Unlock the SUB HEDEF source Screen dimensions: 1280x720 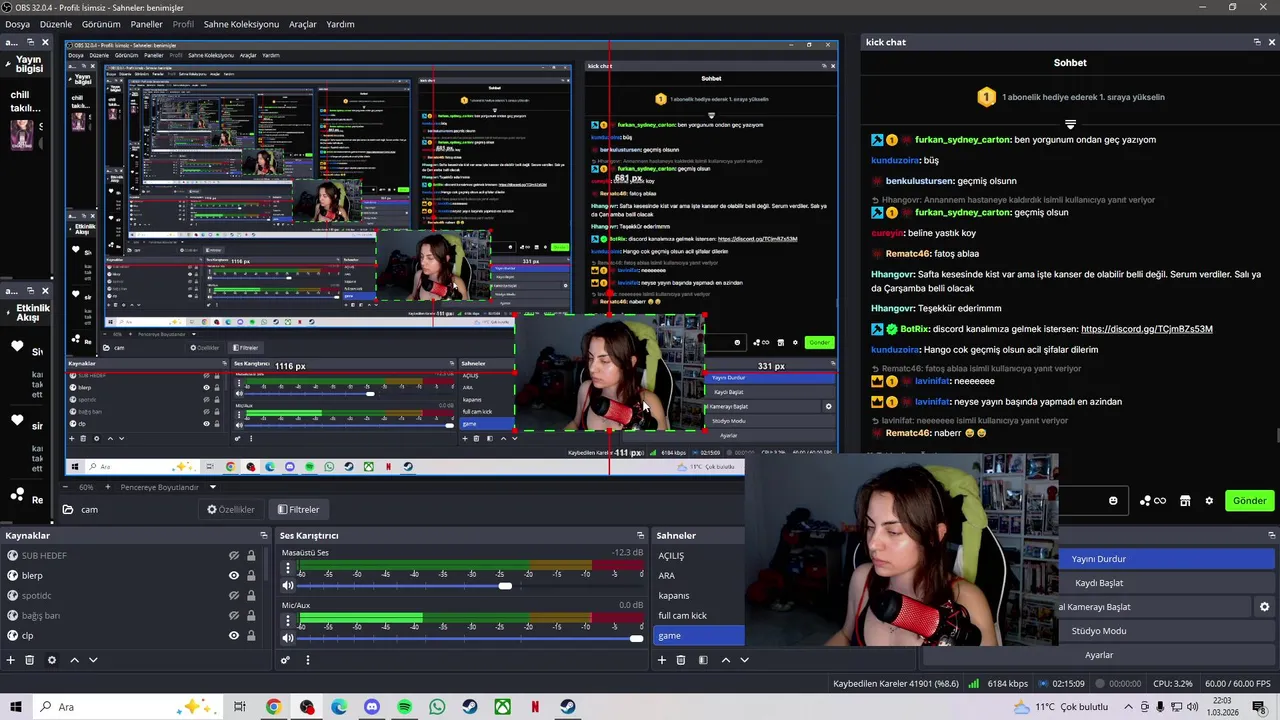(251, 556)
